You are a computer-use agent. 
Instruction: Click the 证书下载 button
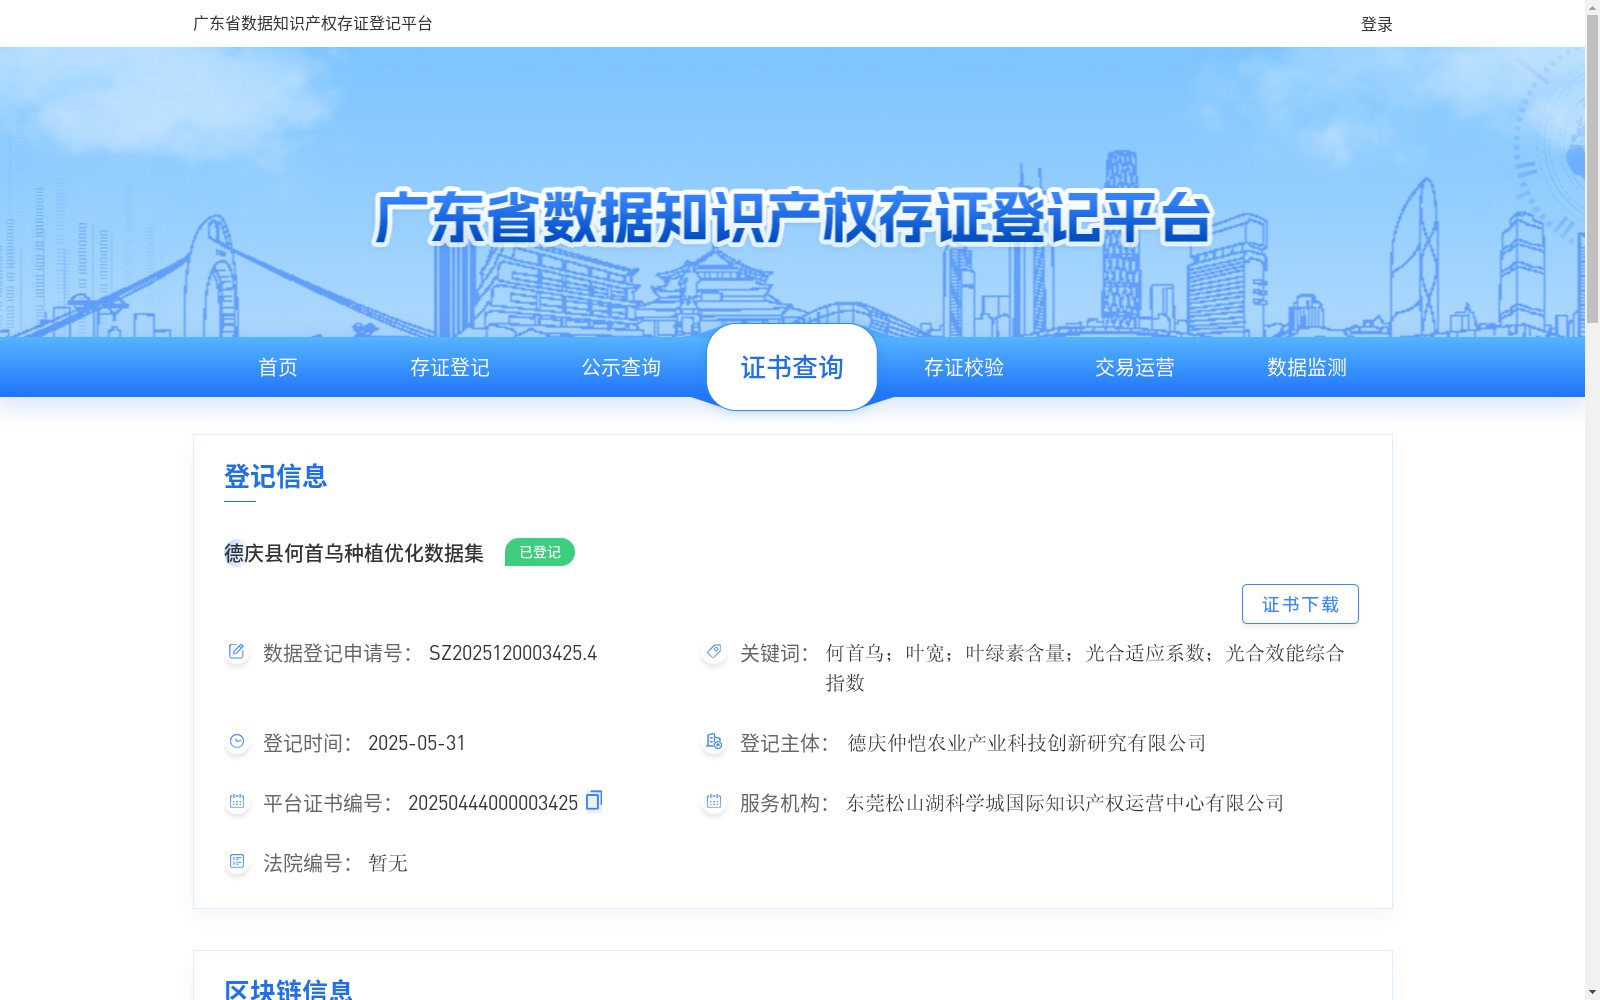(x=1300, y=604)
